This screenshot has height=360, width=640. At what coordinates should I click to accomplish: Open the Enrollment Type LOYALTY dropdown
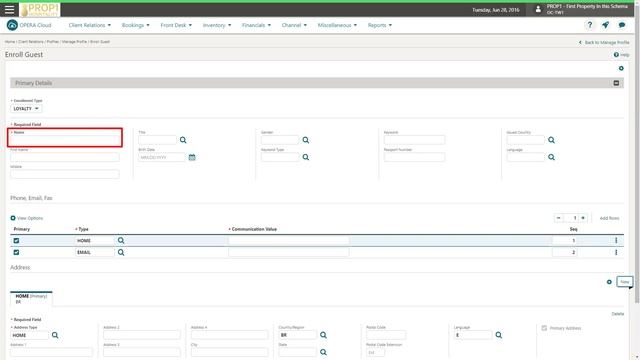pos(26,109)
